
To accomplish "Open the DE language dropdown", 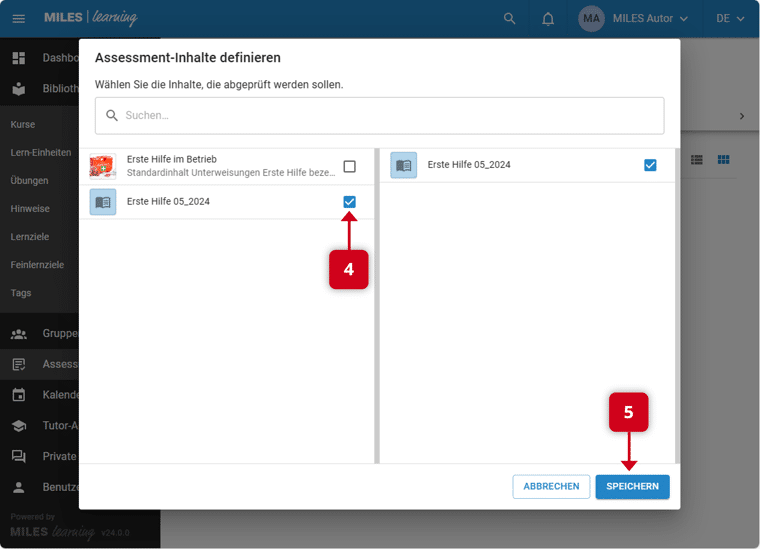I will (729, 19).
